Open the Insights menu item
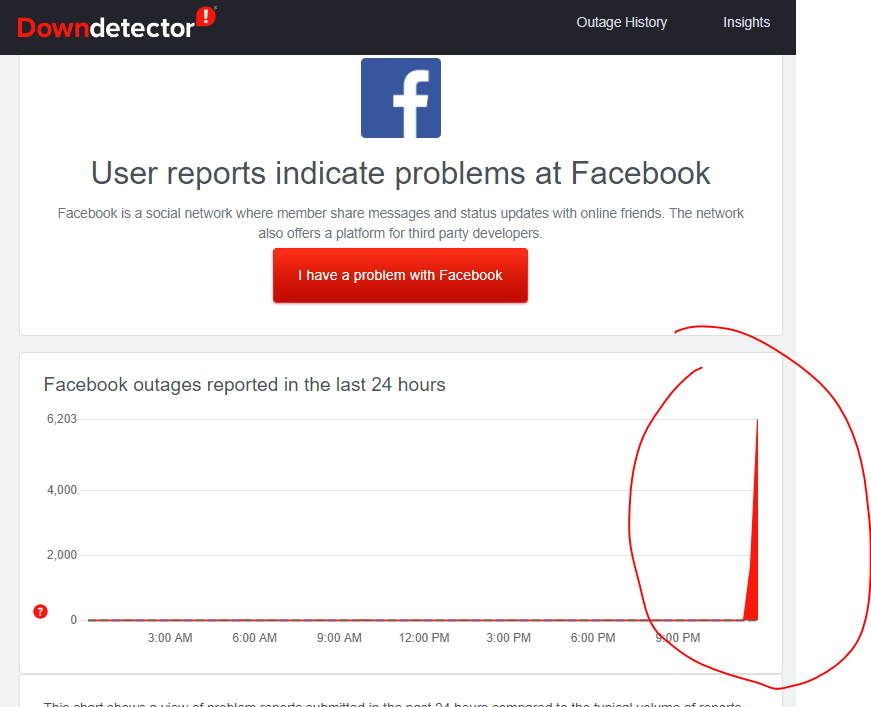 (746, 22)
